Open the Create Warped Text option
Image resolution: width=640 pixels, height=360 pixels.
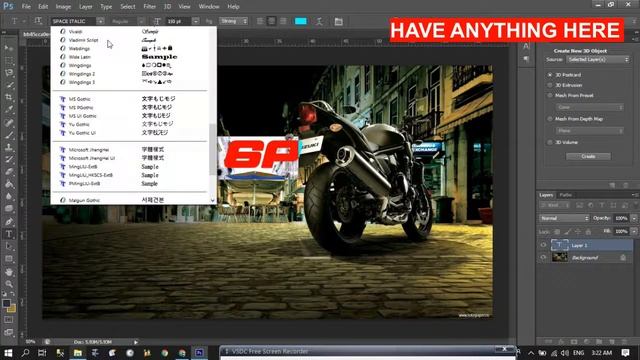[319, 21]
